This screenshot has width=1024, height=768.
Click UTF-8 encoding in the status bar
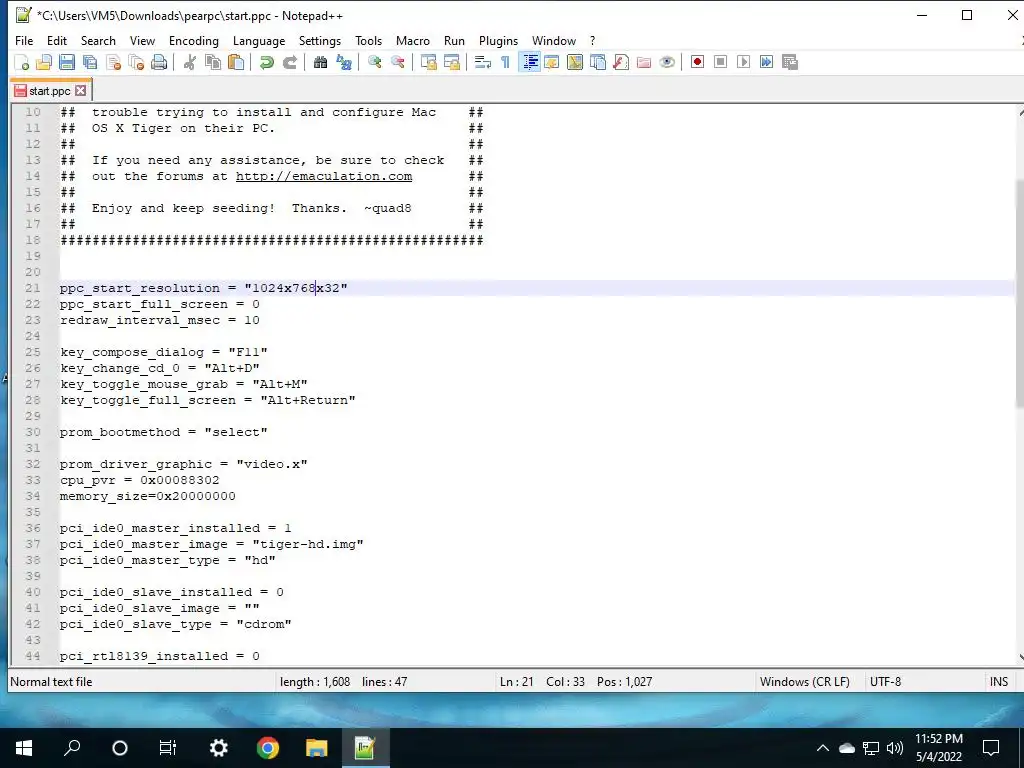885,682
